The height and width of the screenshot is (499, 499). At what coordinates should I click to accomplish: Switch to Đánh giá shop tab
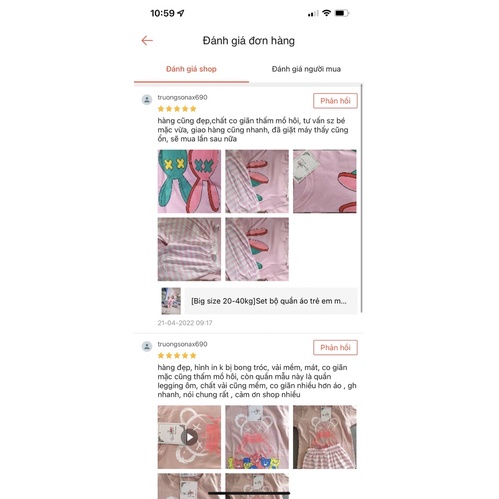pyautogui.click(x=191, y=69)
